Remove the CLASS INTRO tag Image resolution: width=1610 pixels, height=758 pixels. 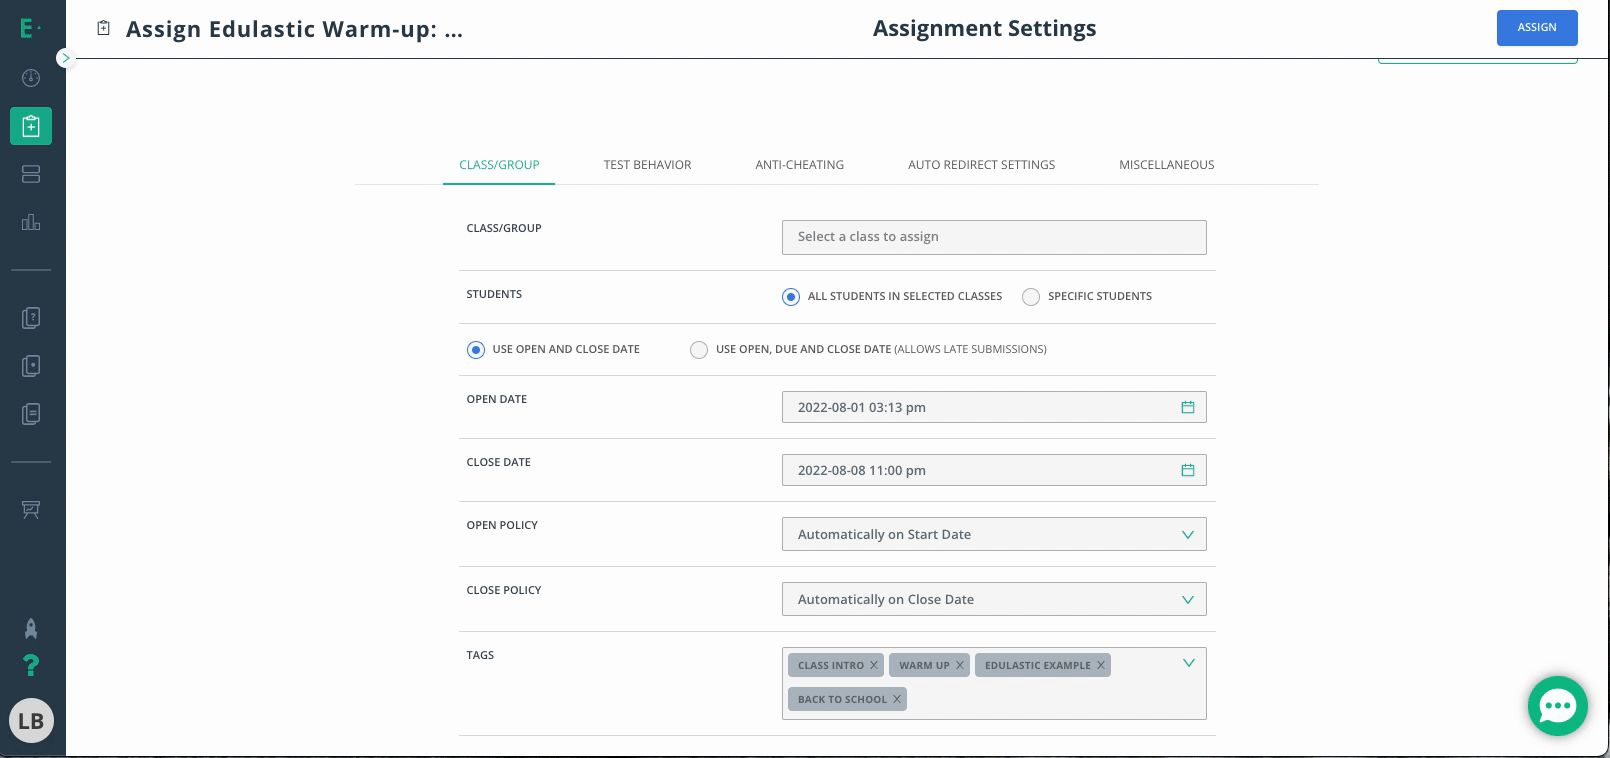point(874,665)
